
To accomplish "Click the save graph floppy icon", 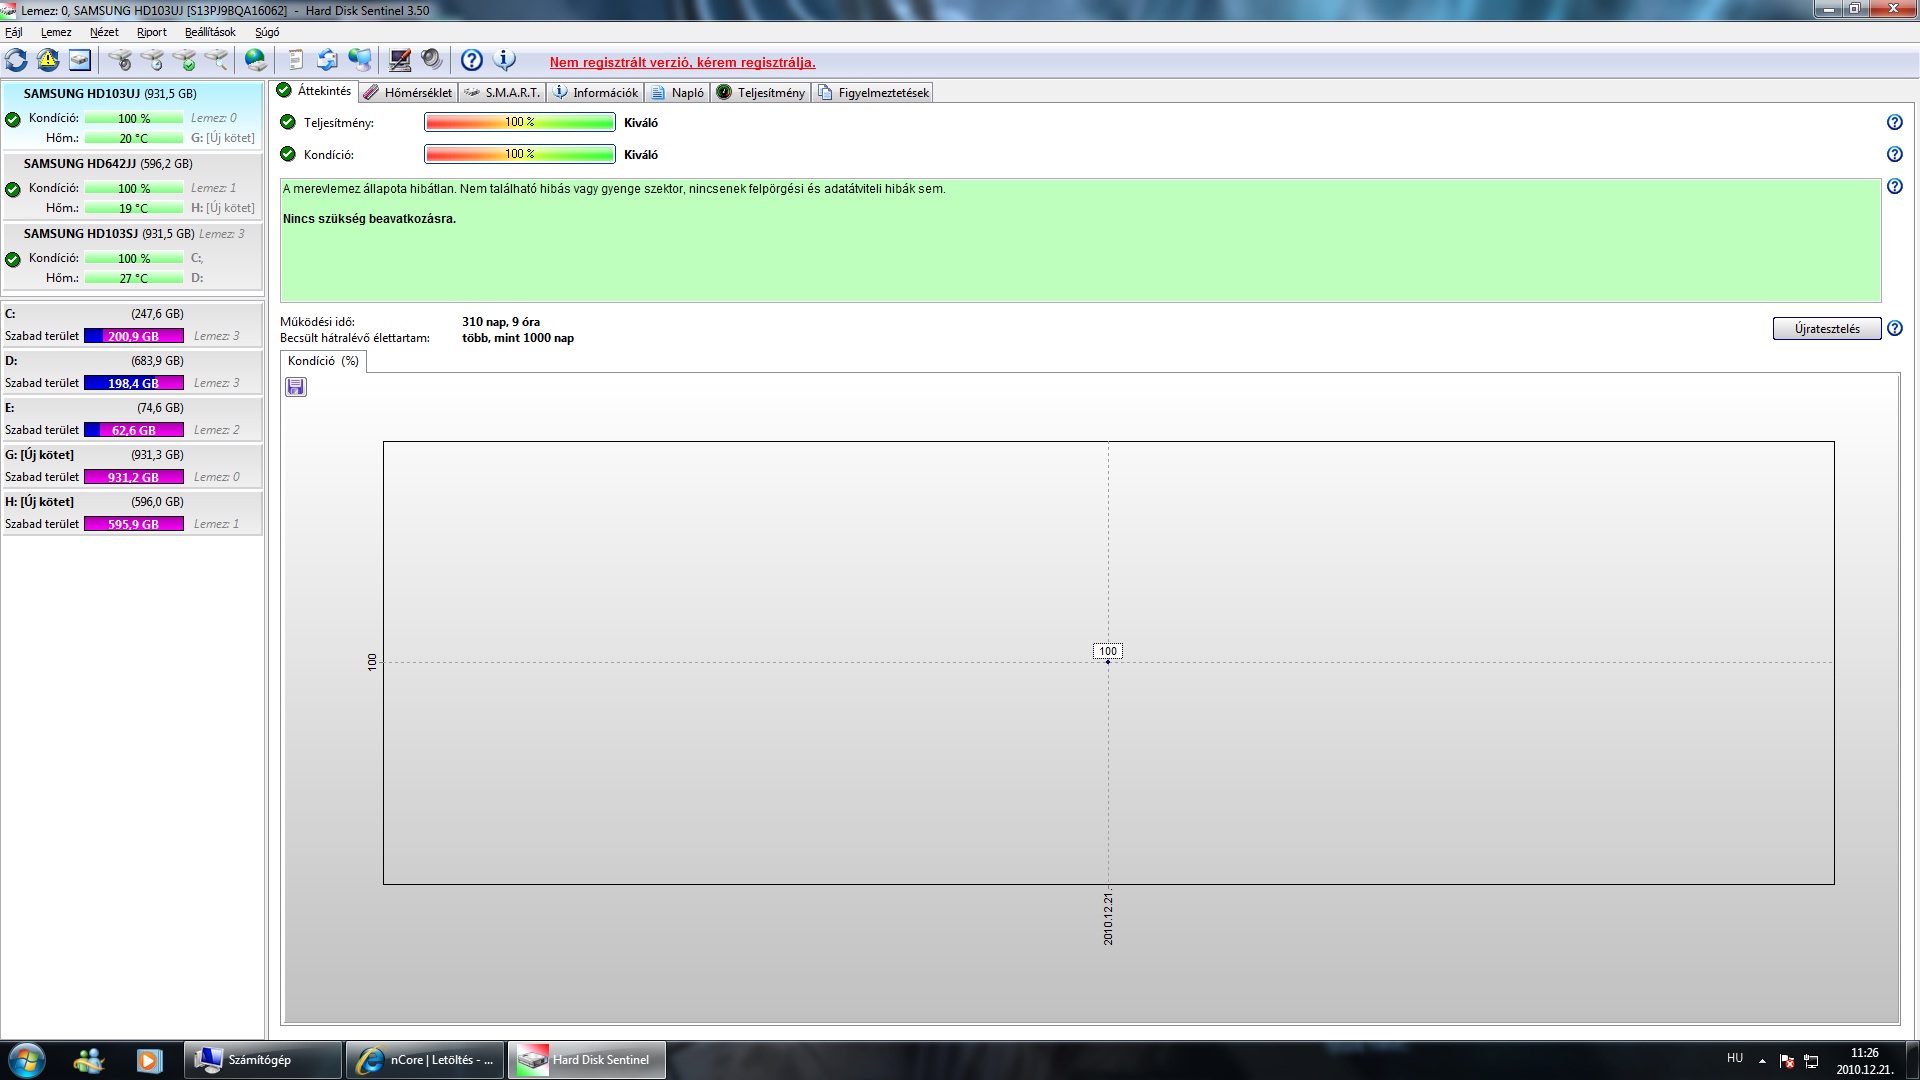I will 296,387.
